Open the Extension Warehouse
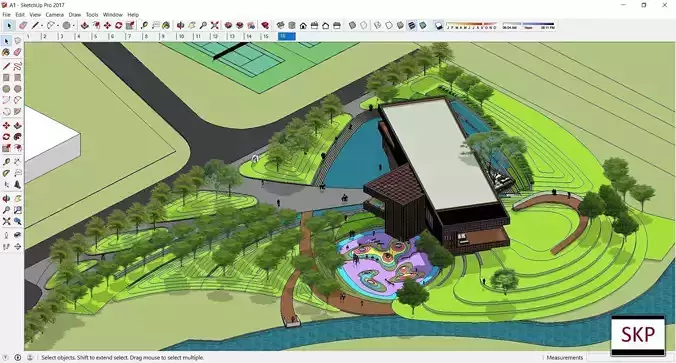Viewport: 676px width, 363px height. click(x=239, y=26)
